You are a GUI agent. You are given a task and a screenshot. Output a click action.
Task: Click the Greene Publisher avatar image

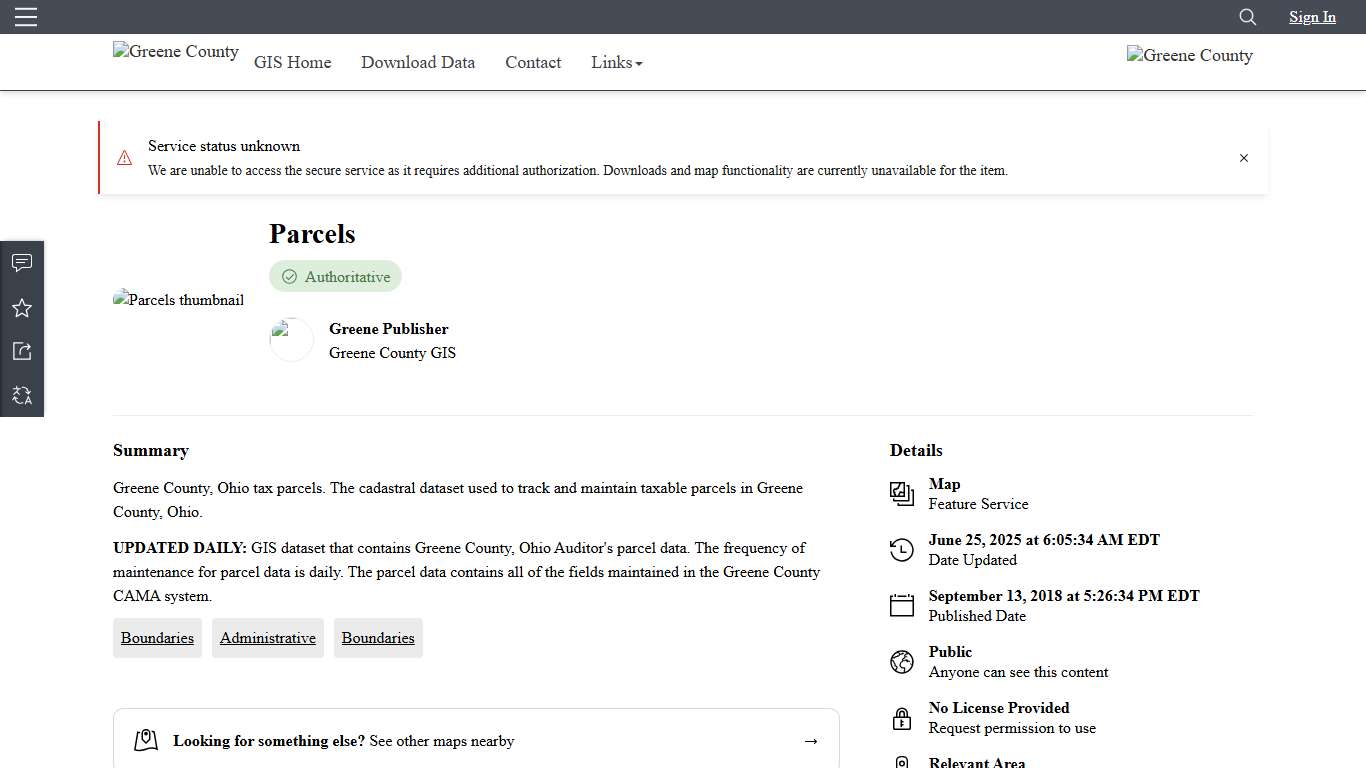point(291,340)
